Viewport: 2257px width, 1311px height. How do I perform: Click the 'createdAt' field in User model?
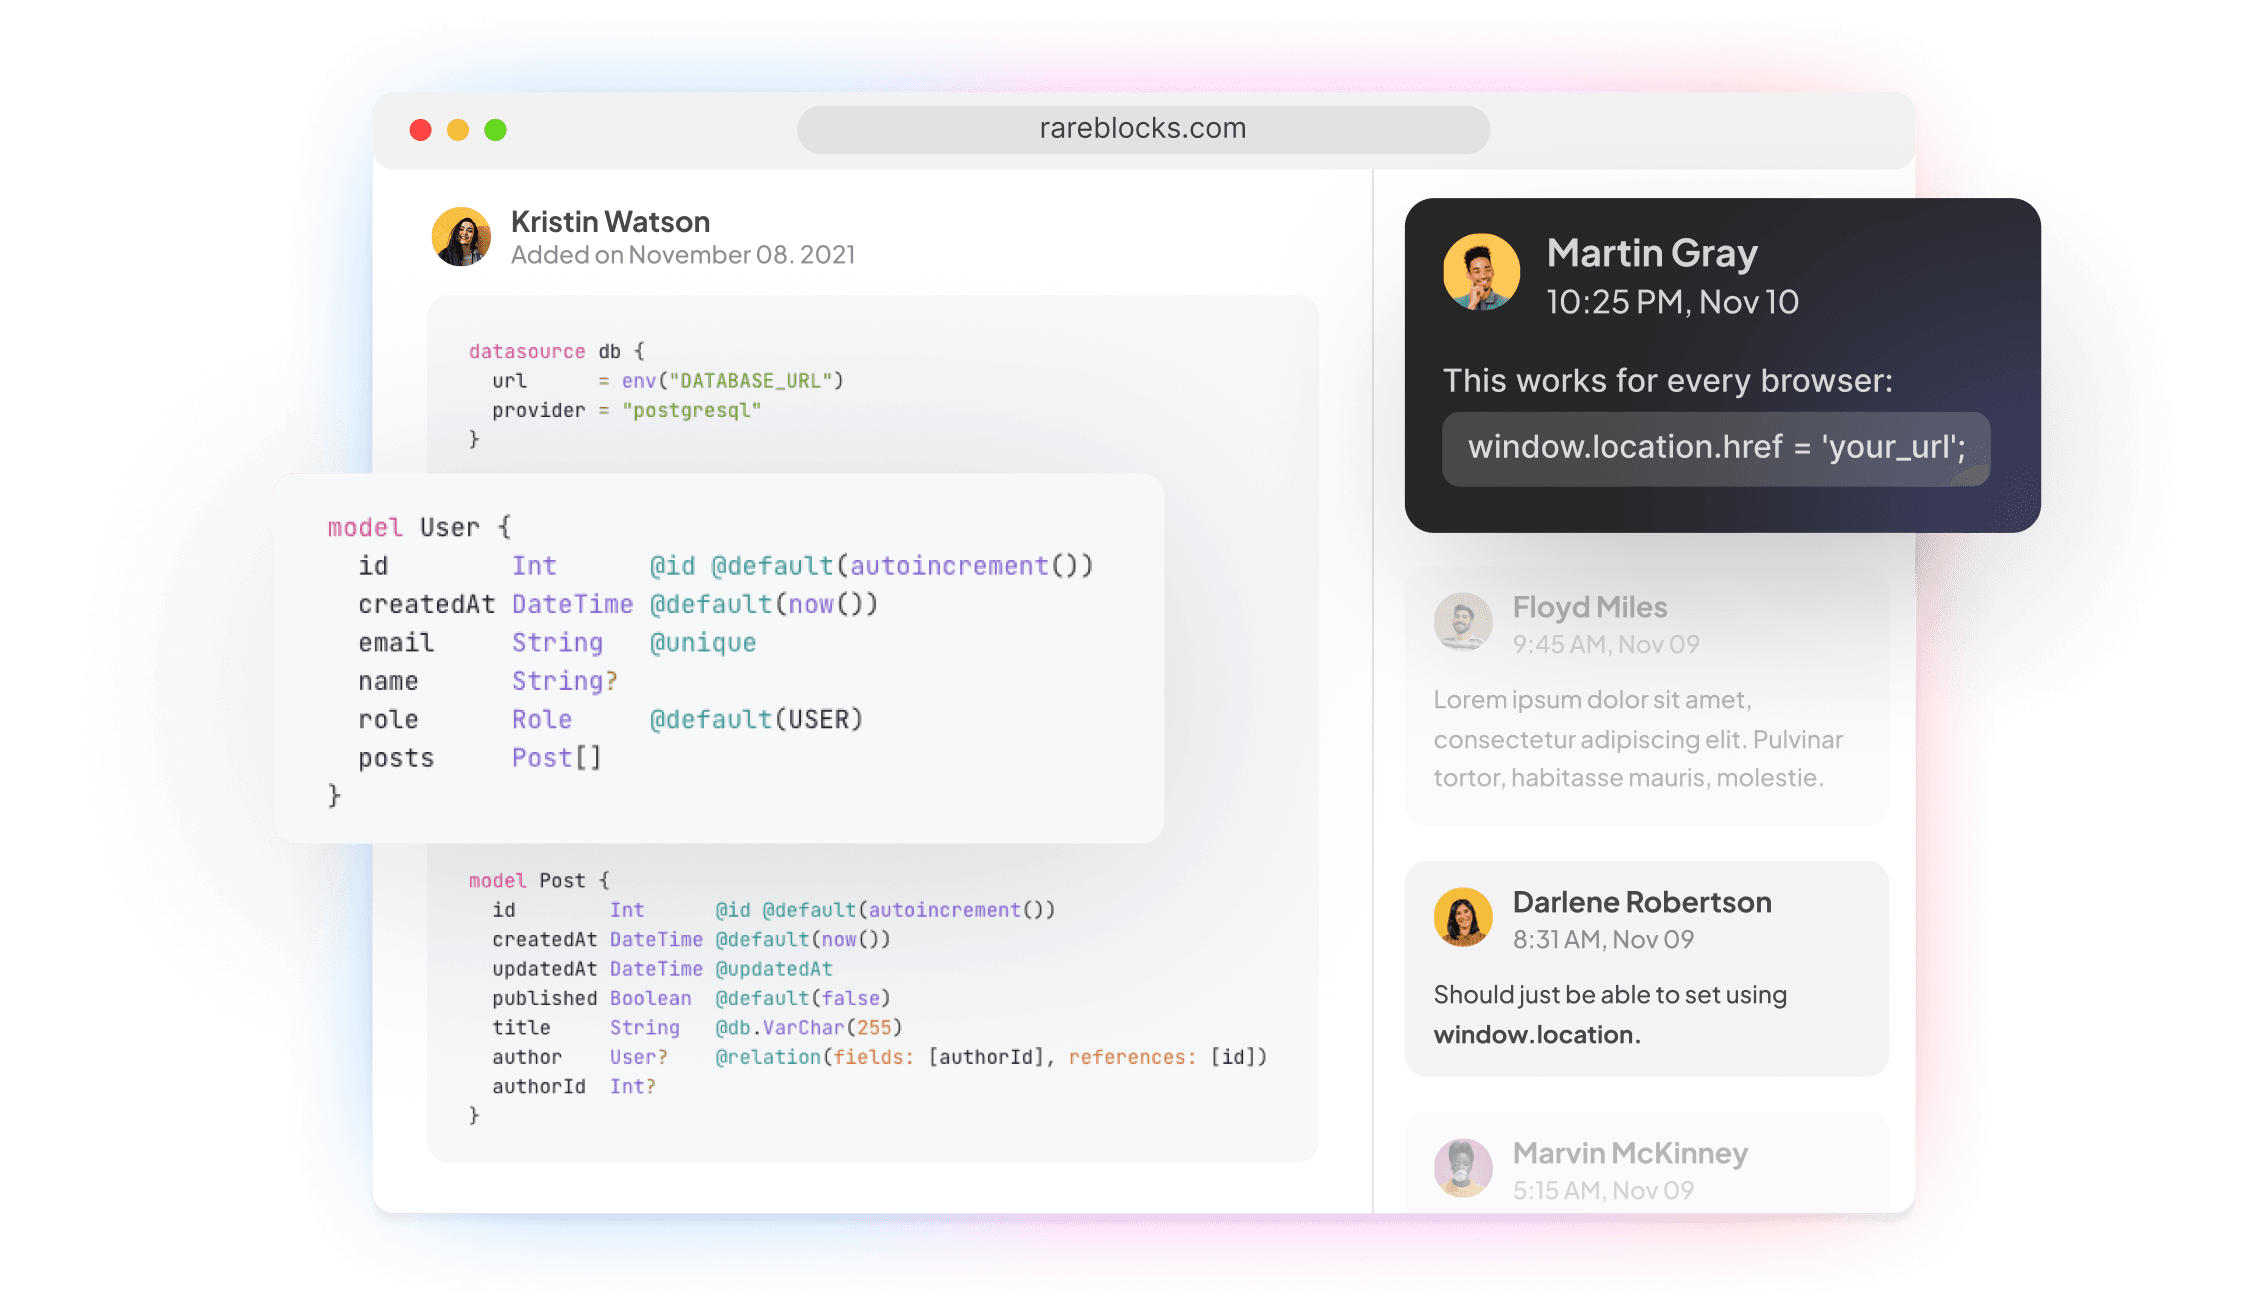coord(427,604)
